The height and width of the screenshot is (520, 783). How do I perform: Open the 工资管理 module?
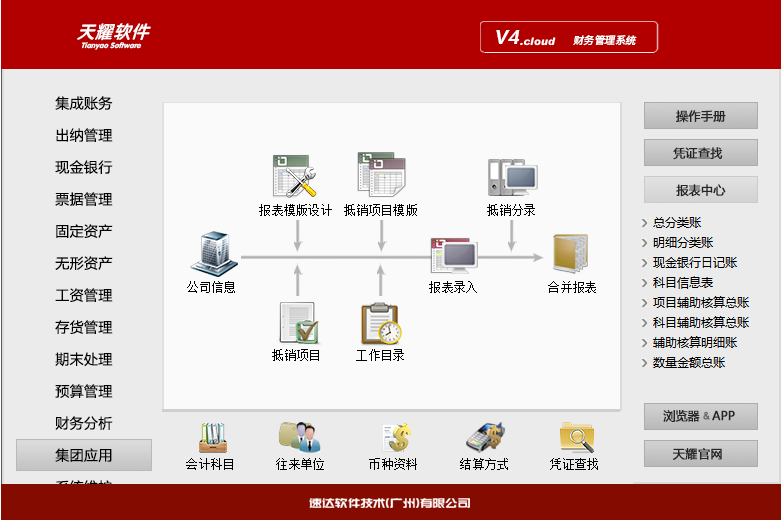click(x=83, y=295)
